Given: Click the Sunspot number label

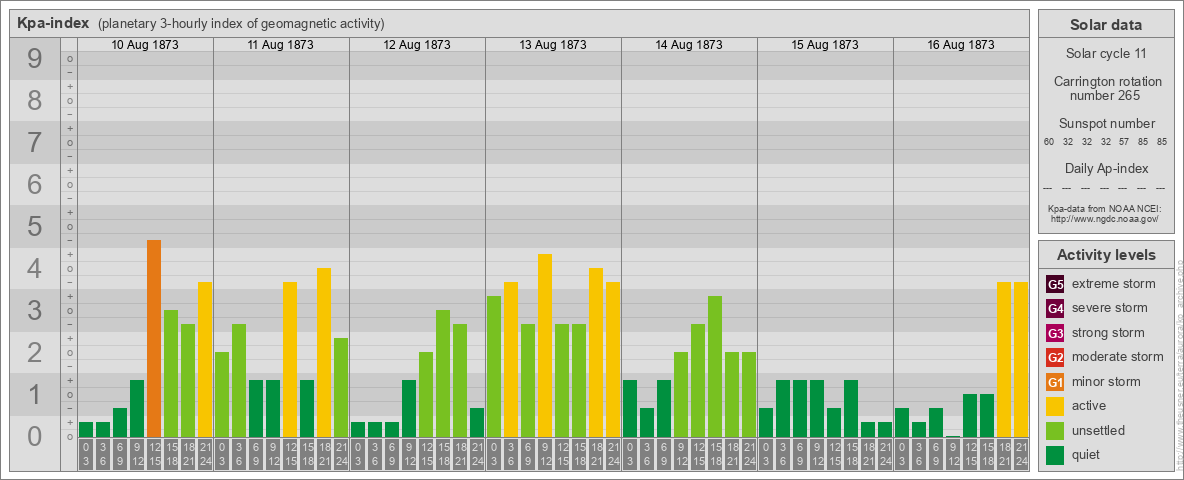Looking at the screenshot, I should [1106, 124].
